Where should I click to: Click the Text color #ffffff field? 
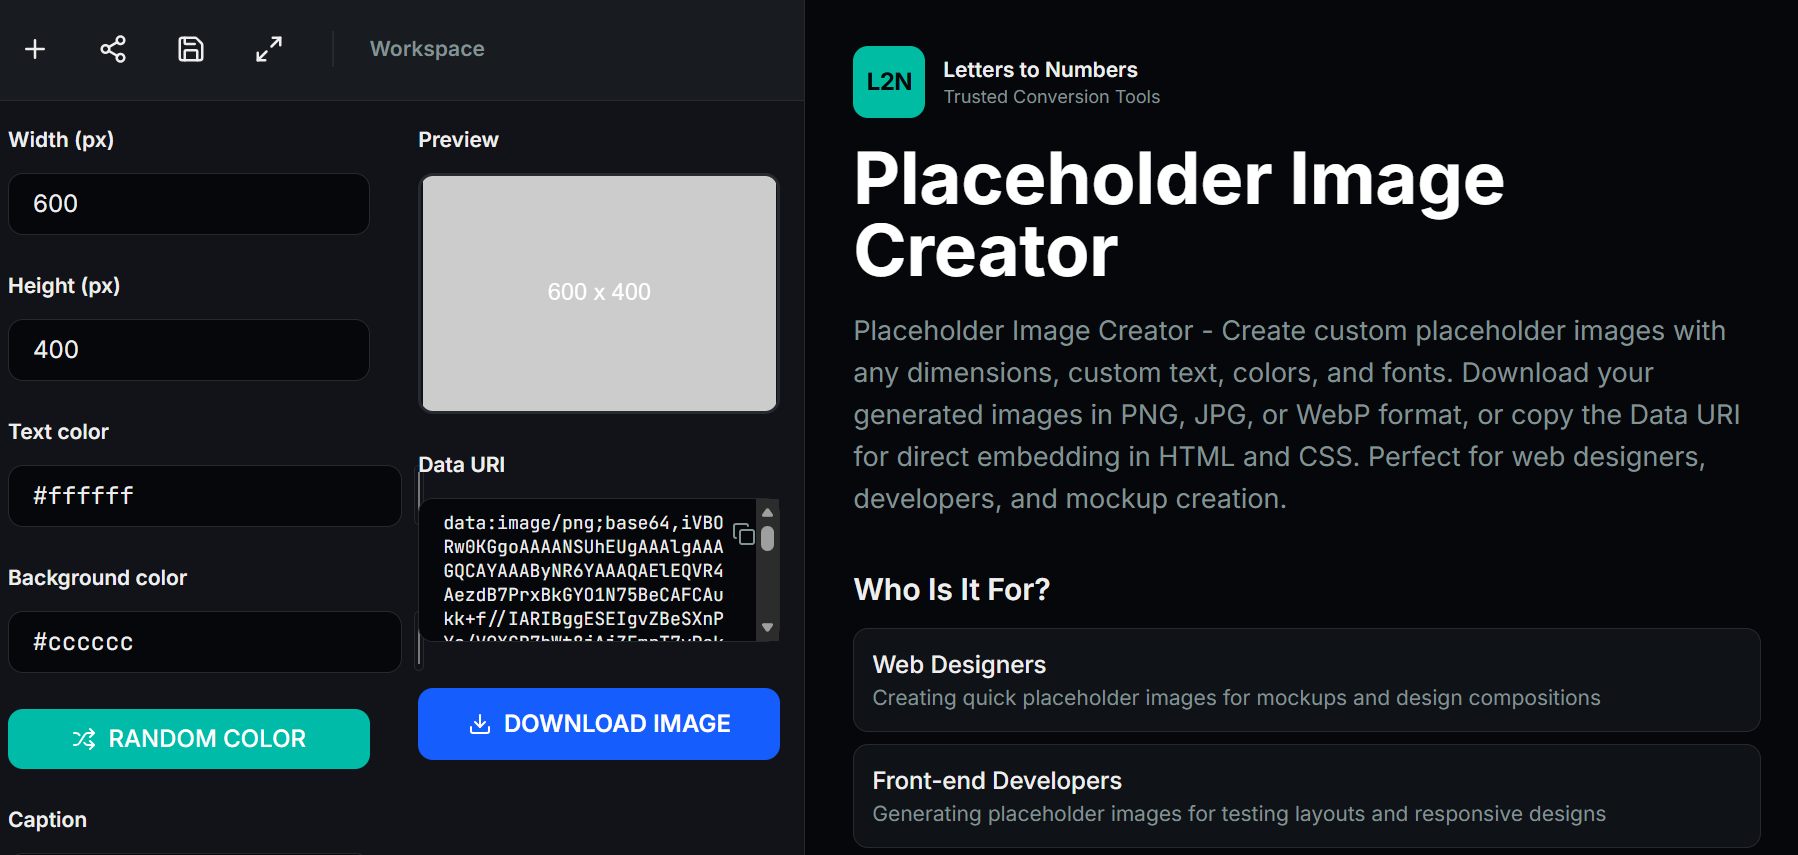[x=205, y=496]
